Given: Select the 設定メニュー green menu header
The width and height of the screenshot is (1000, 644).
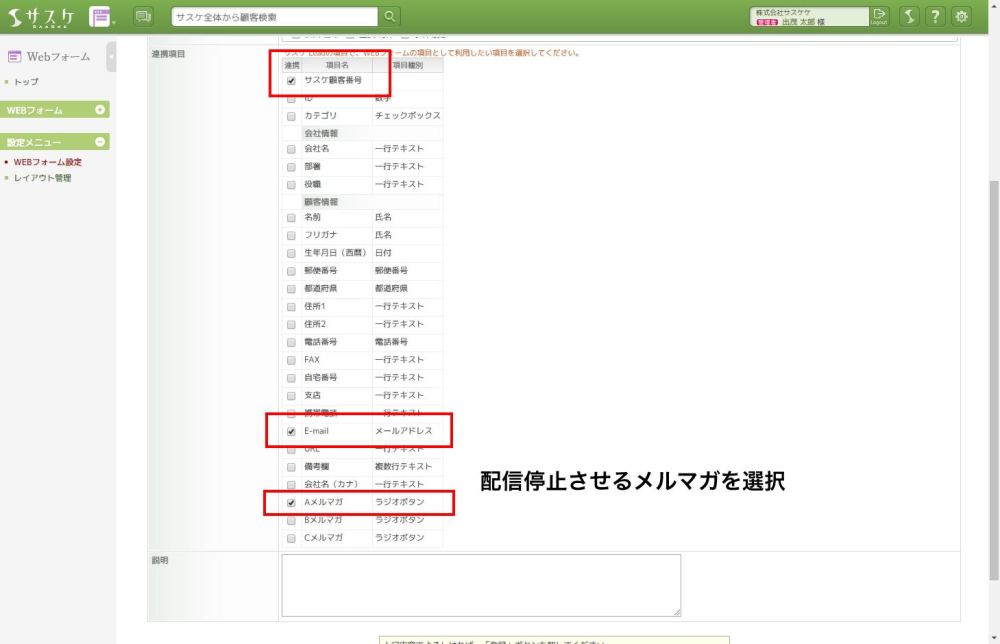Looking at the screenshot, I should tap(54, 142).
